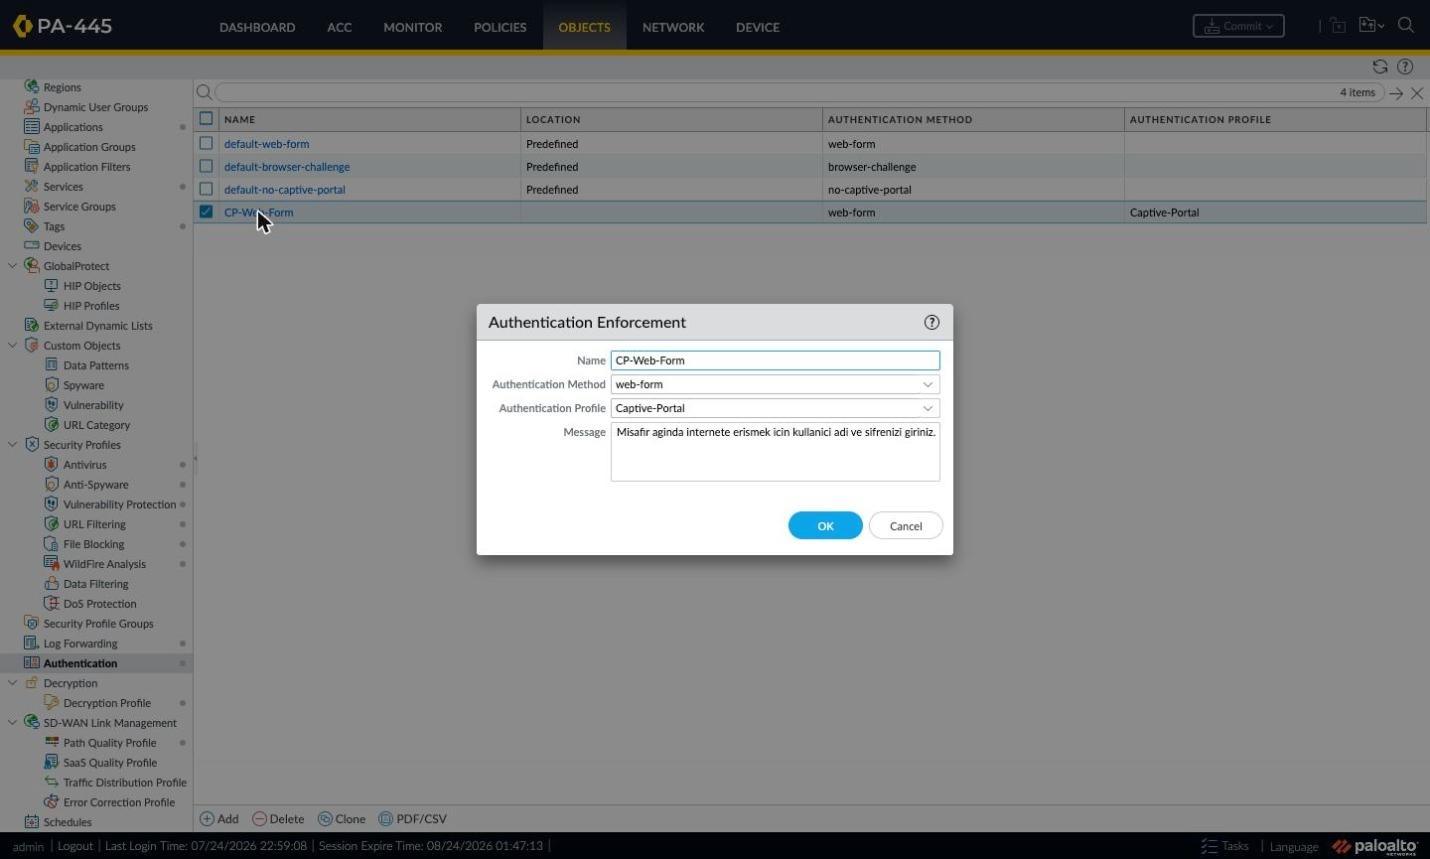Switch to the ACC tab
This screenshot has height=859, width=1430.
[339, 27]
